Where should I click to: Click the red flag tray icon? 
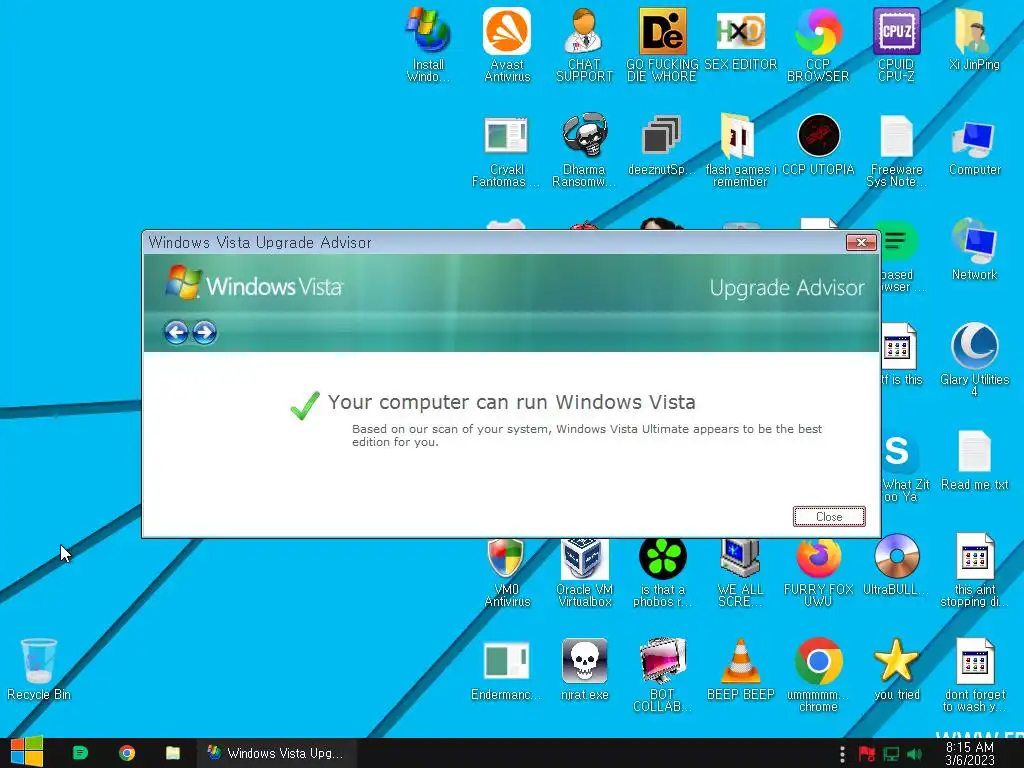tap(867, 754)
